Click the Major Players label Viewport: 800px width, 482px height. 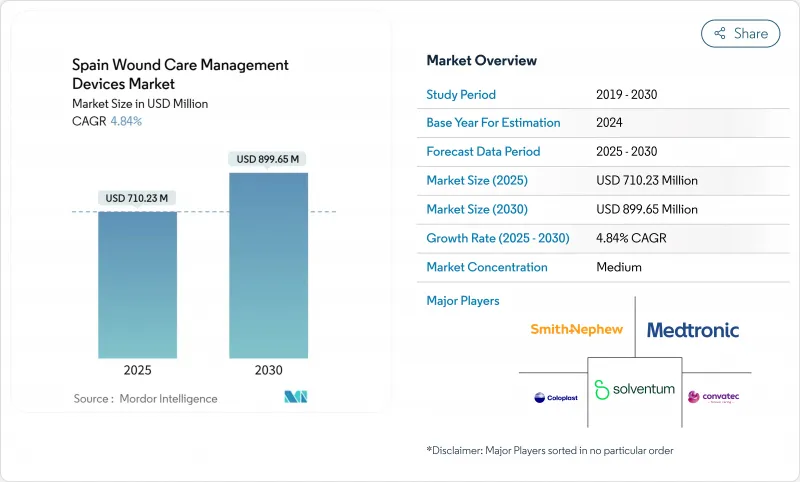click(463, 300)
